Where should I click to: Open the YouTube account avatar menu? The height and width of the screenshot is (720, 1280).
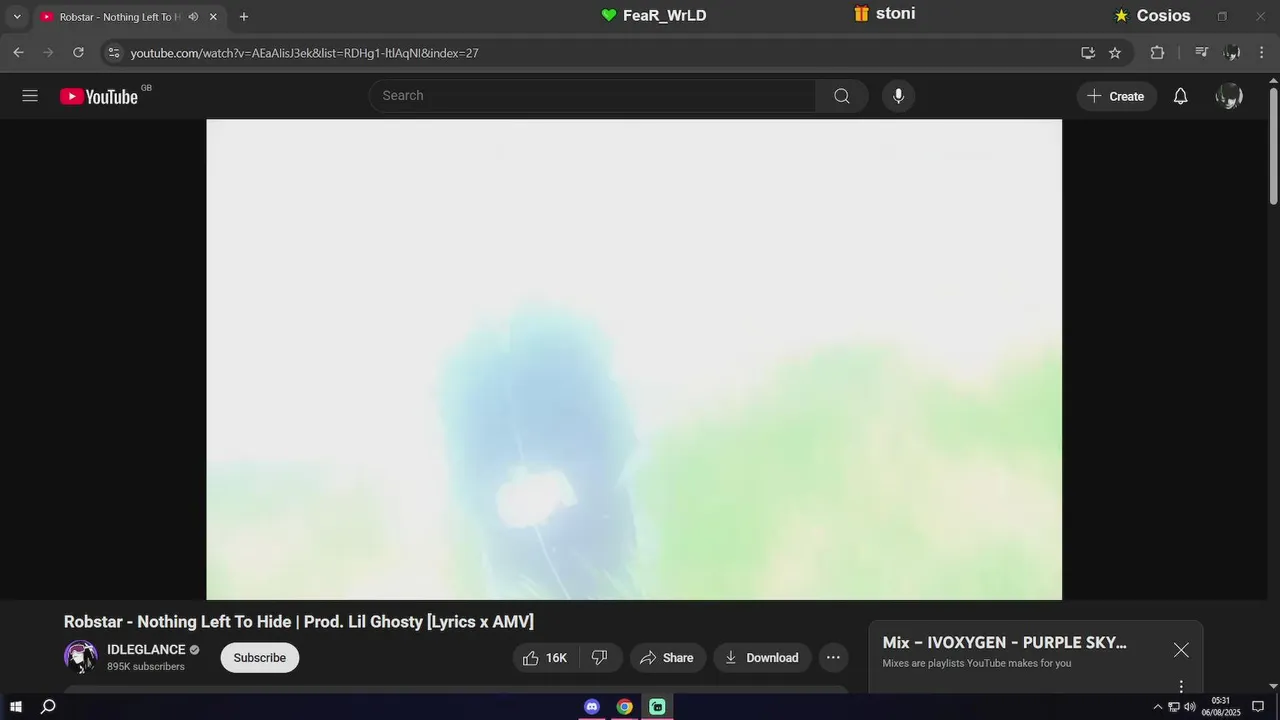[1229, 96]
